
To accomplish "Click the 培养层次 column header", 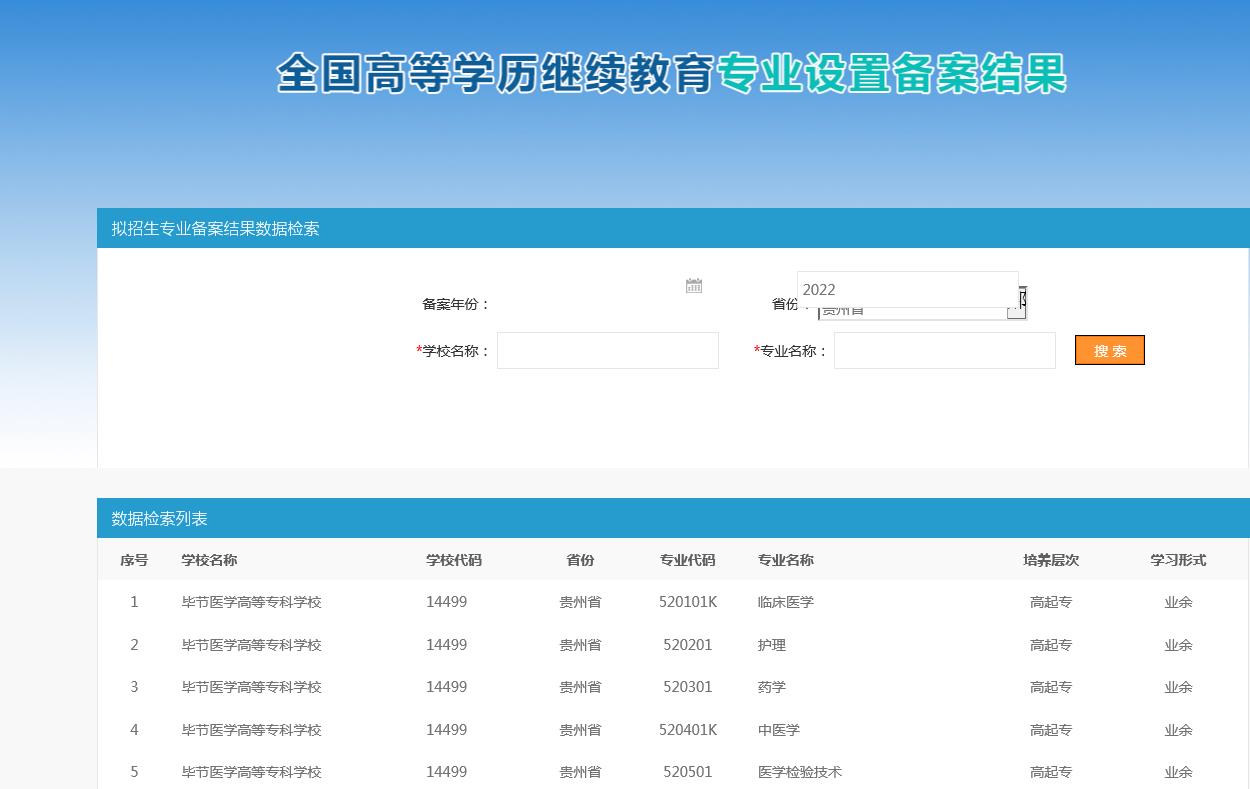I will click(x=1050, y=560).
